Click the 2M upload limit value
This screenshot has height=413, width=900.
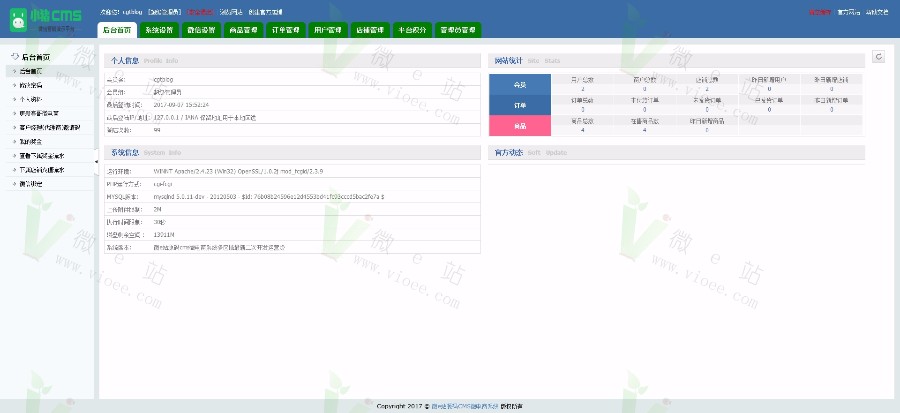point(158,209)
